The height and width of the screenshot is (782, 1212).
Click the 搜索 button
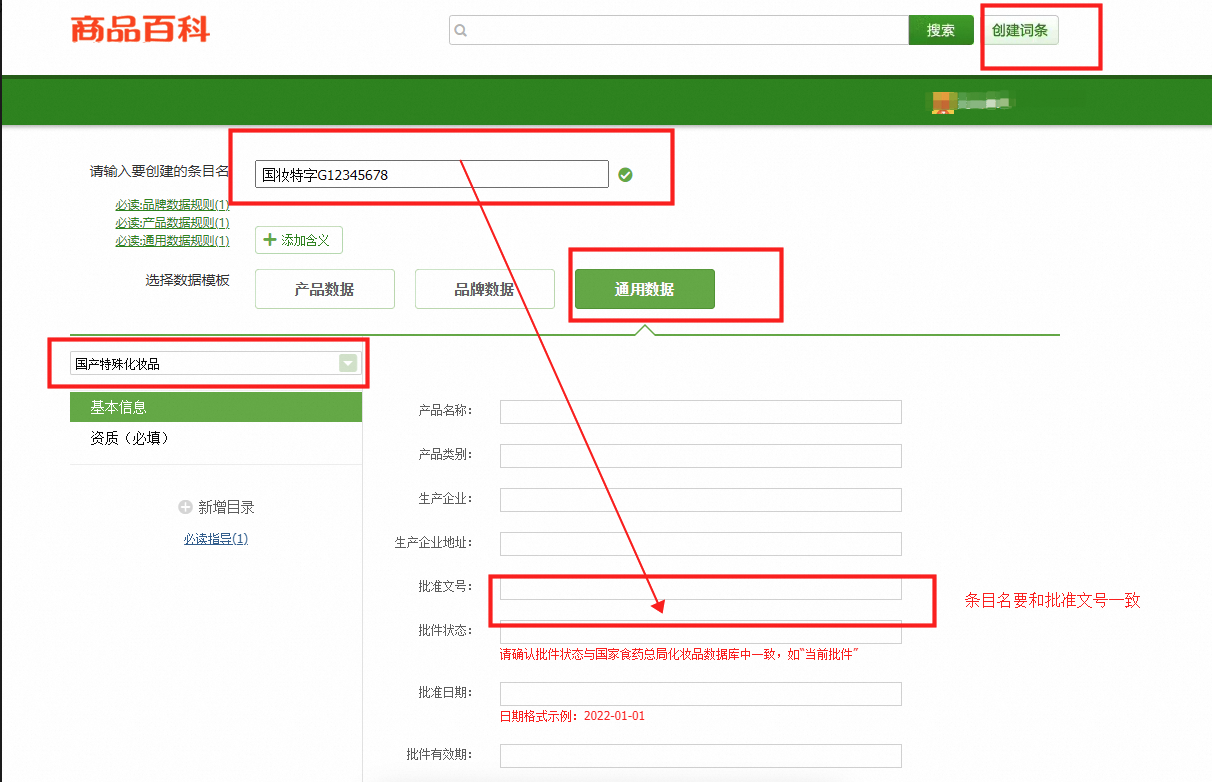[941, 30]
